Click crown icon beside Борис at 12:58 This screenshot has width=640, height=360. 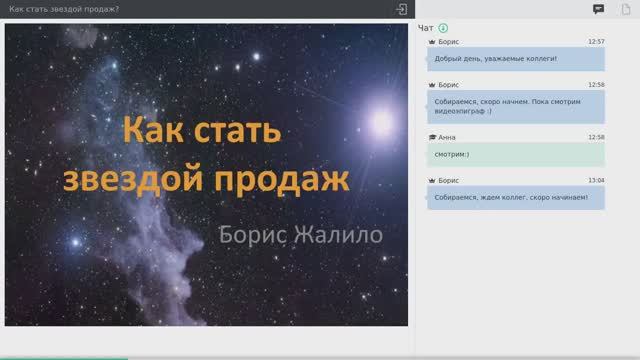pyautogui.click(x=432, y=85)
